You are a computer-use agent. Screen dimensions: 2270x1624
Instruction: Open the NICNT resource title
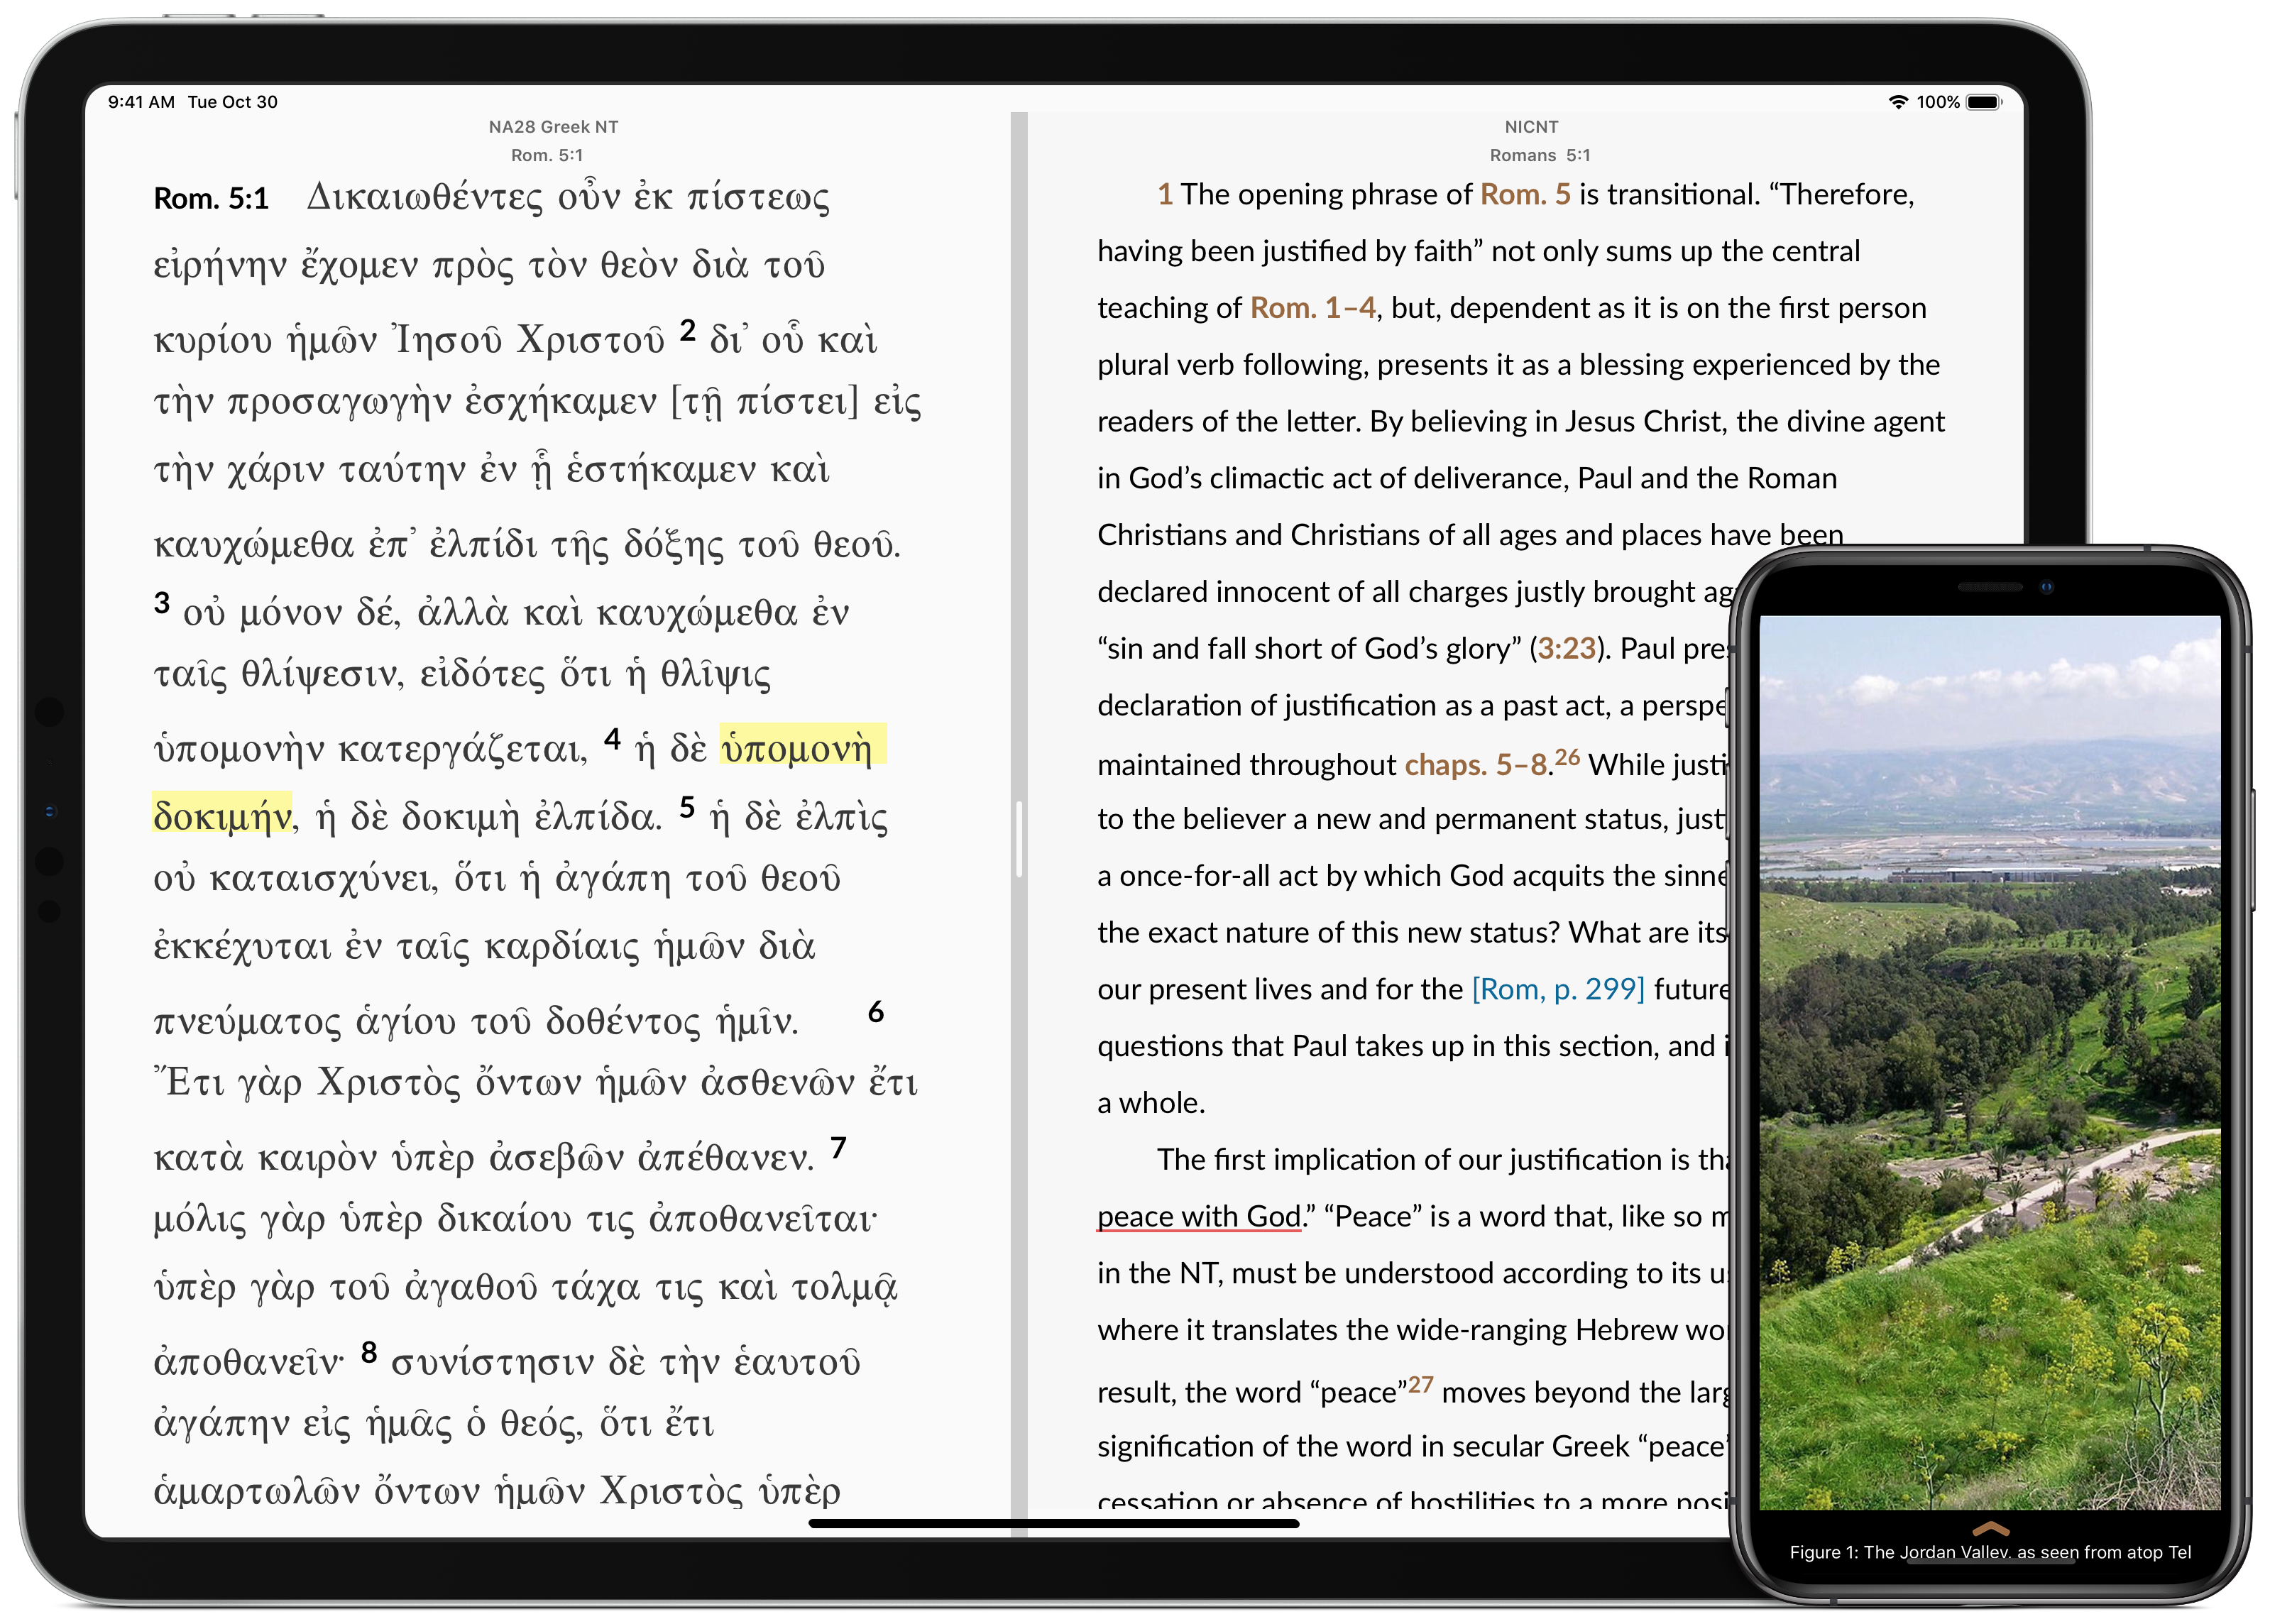coord(1531,127)
